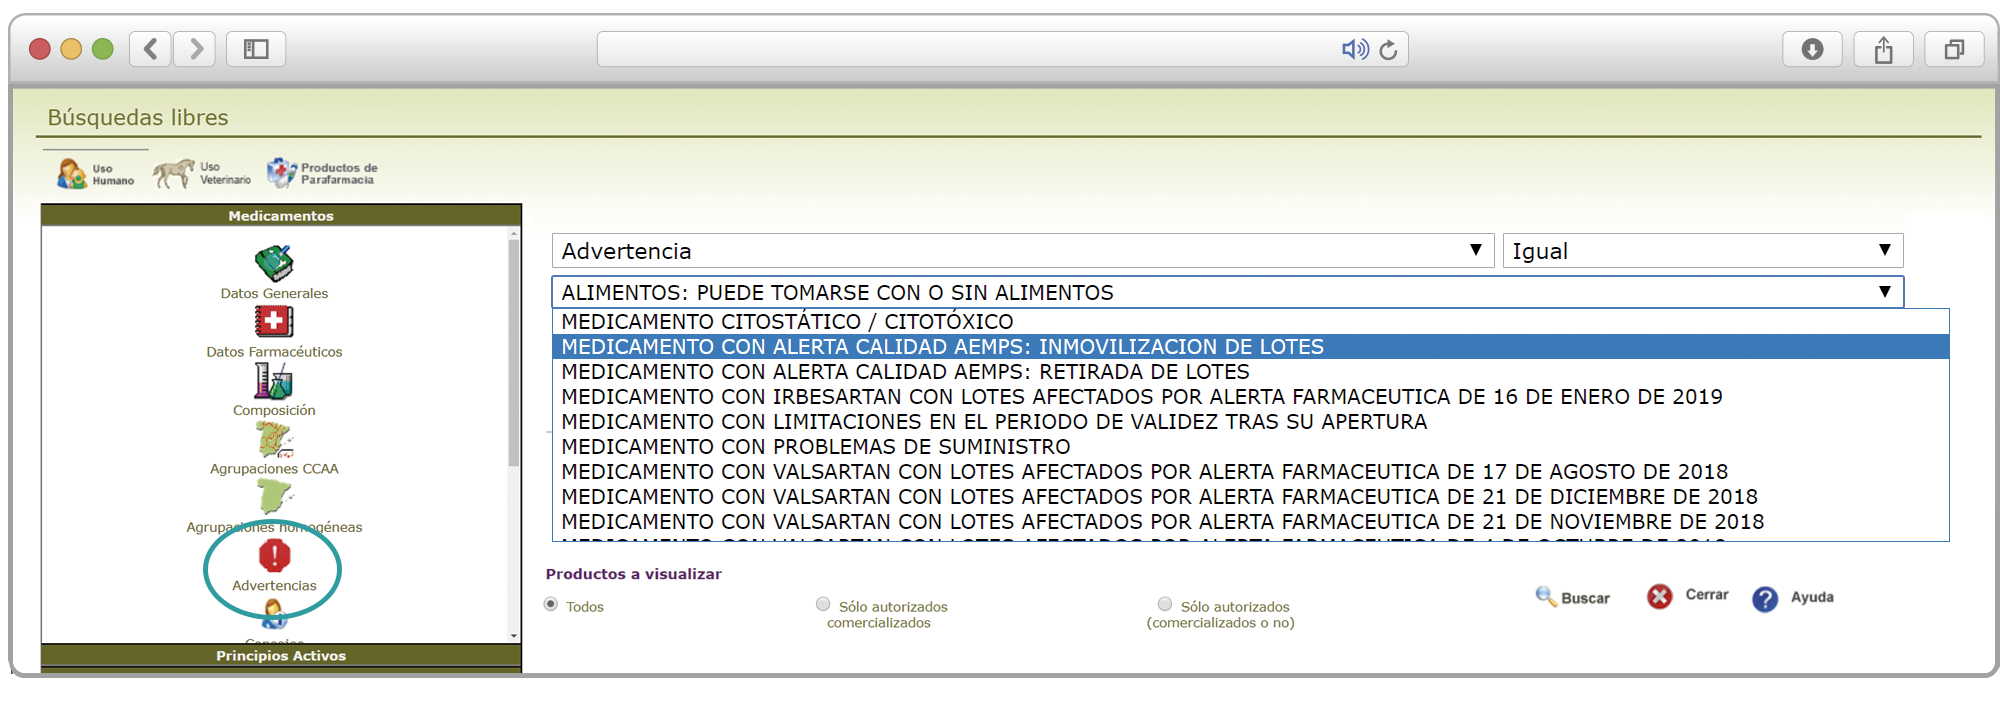This screenshot has height=709, width=2008.
Task: Open Agrupaciones CCAA map icon
Action: (x=274, y=440)
